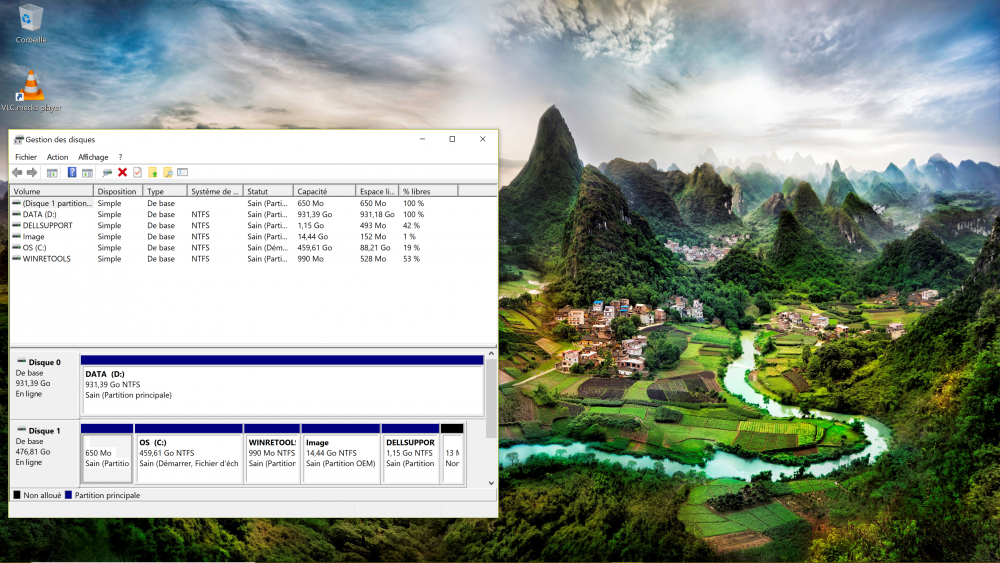Click the red X delete icon

click(122, 173)
